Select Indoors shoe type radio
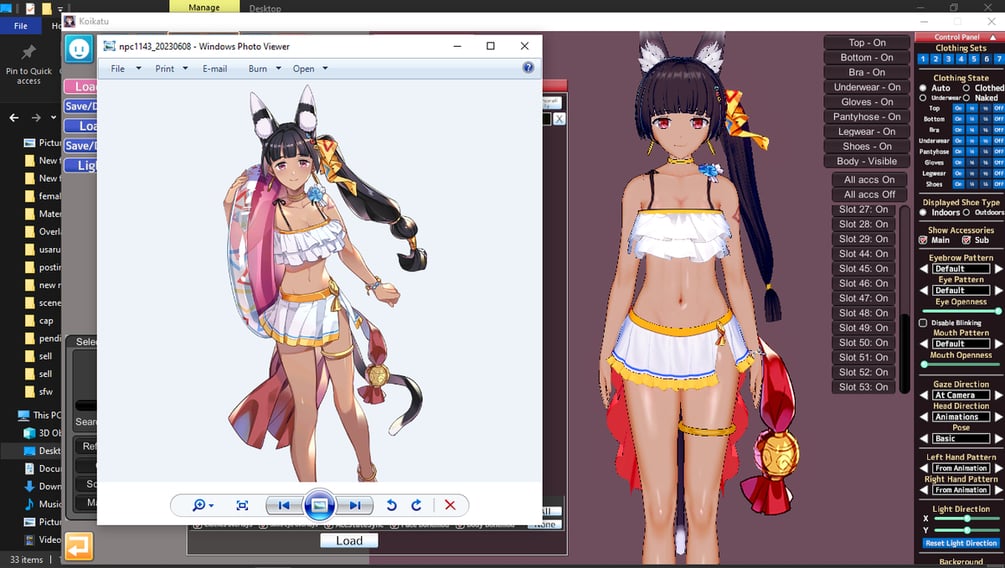This screenshot has width=1005, height=568. 923,212
